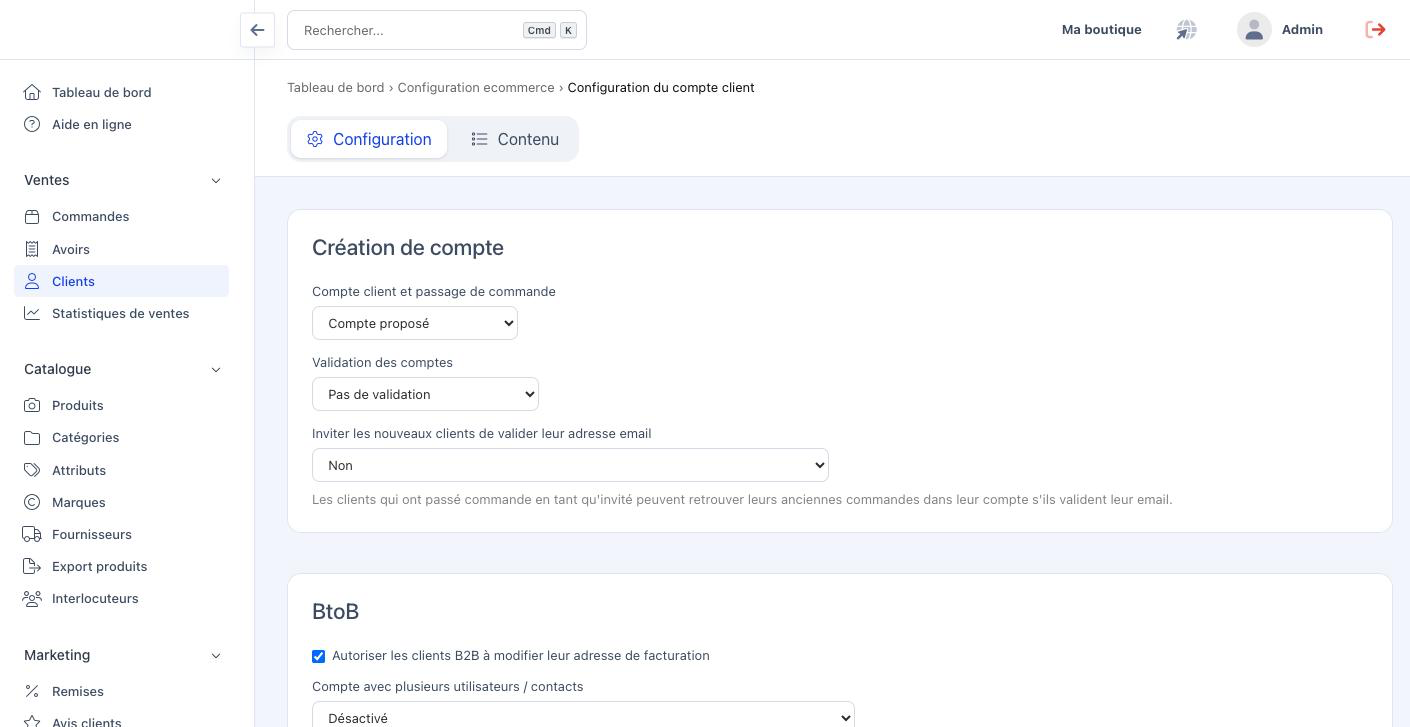Click the 'Création de compte' heading
Viewport: 1410px width, 727px height.
tap(408, 247)
